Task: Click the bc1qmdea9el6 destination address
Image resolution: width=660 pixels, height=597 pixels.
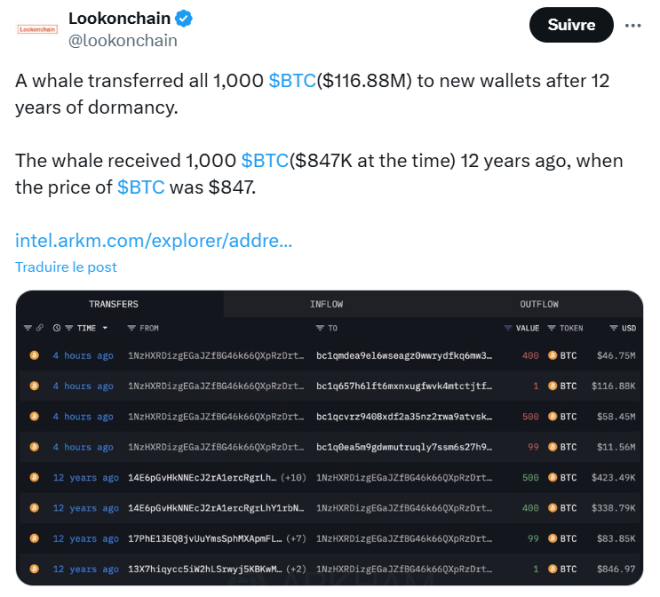Action: [404, 355]
